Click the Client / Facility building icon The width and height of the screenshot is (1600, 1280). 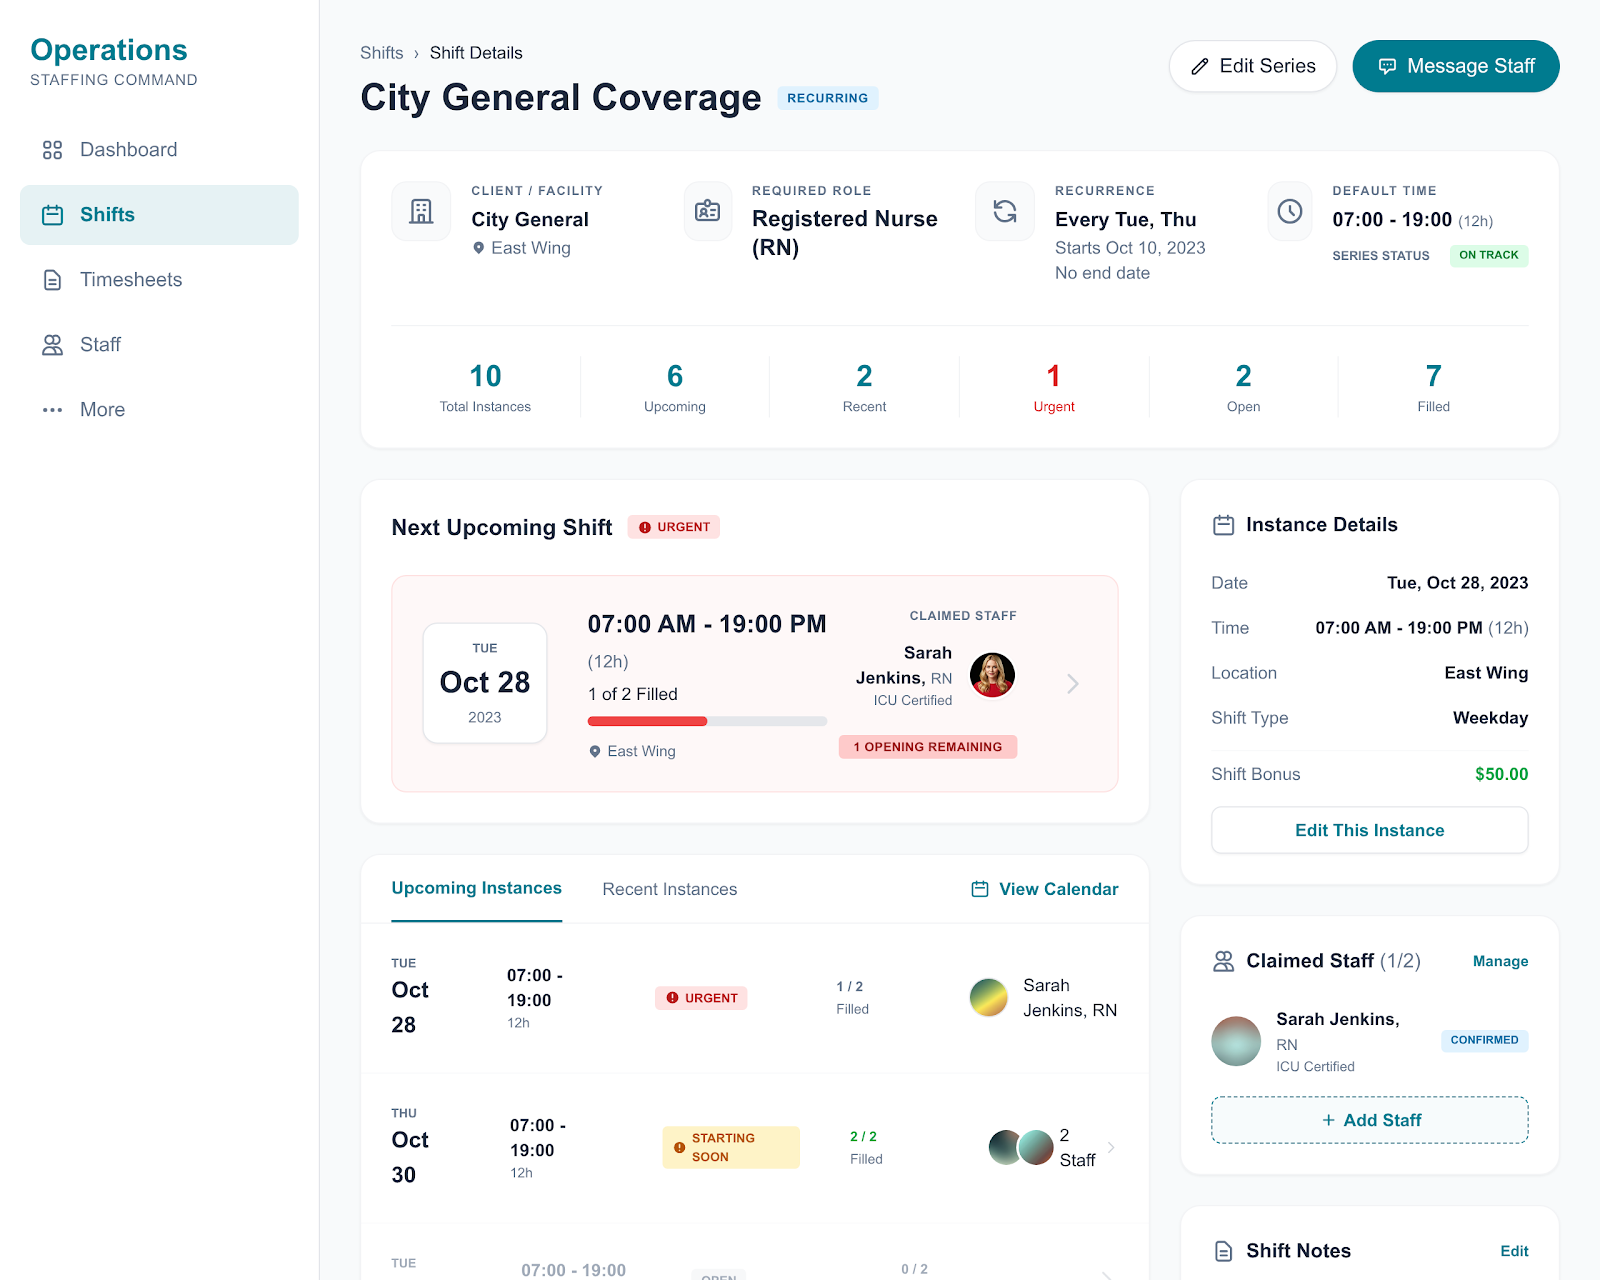click(x=421, y=211)
